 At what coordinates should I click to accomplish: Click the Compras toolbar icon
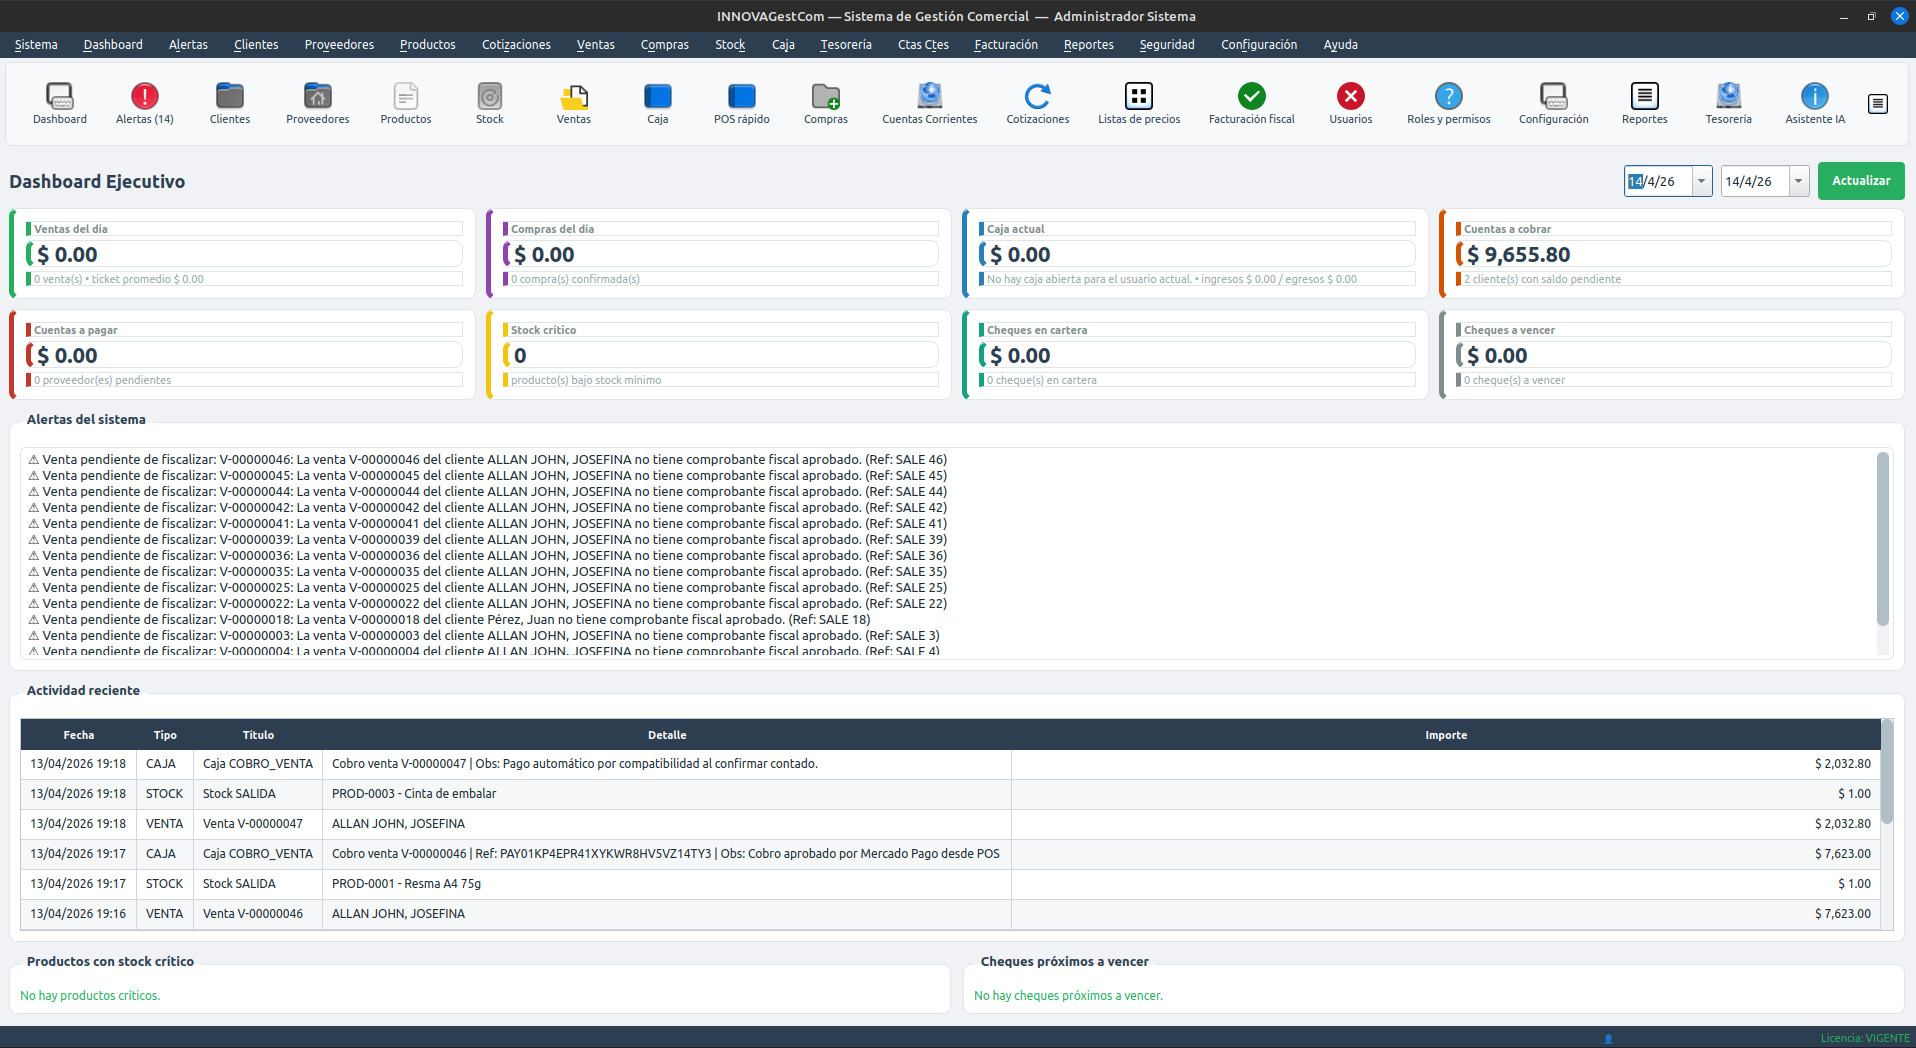click(x=825, y=103)
